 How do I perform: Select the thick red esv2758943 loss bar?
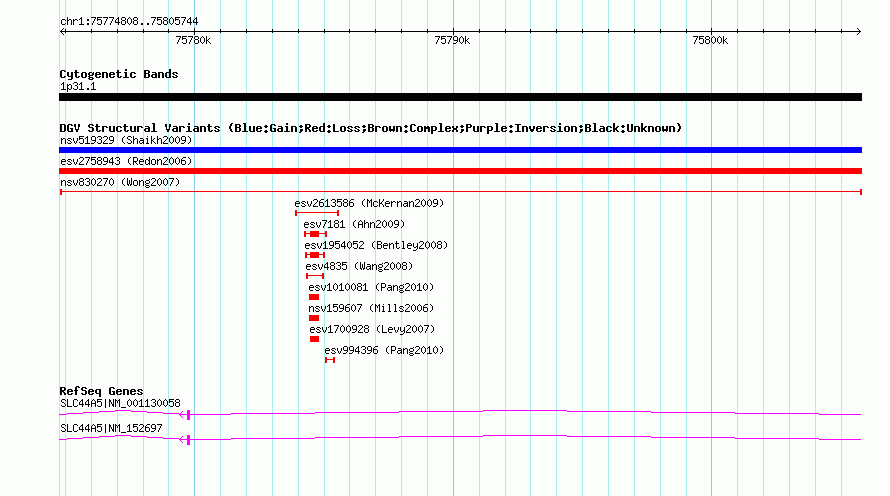(460, 171)
